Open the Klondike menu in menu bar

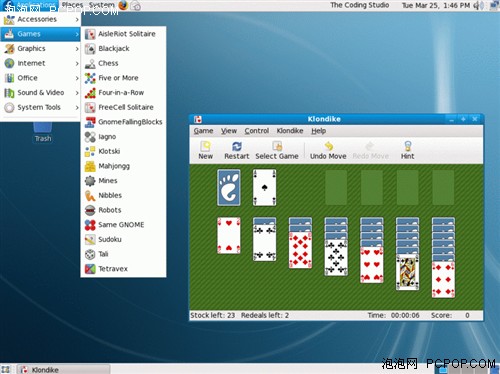pos(290,131)
